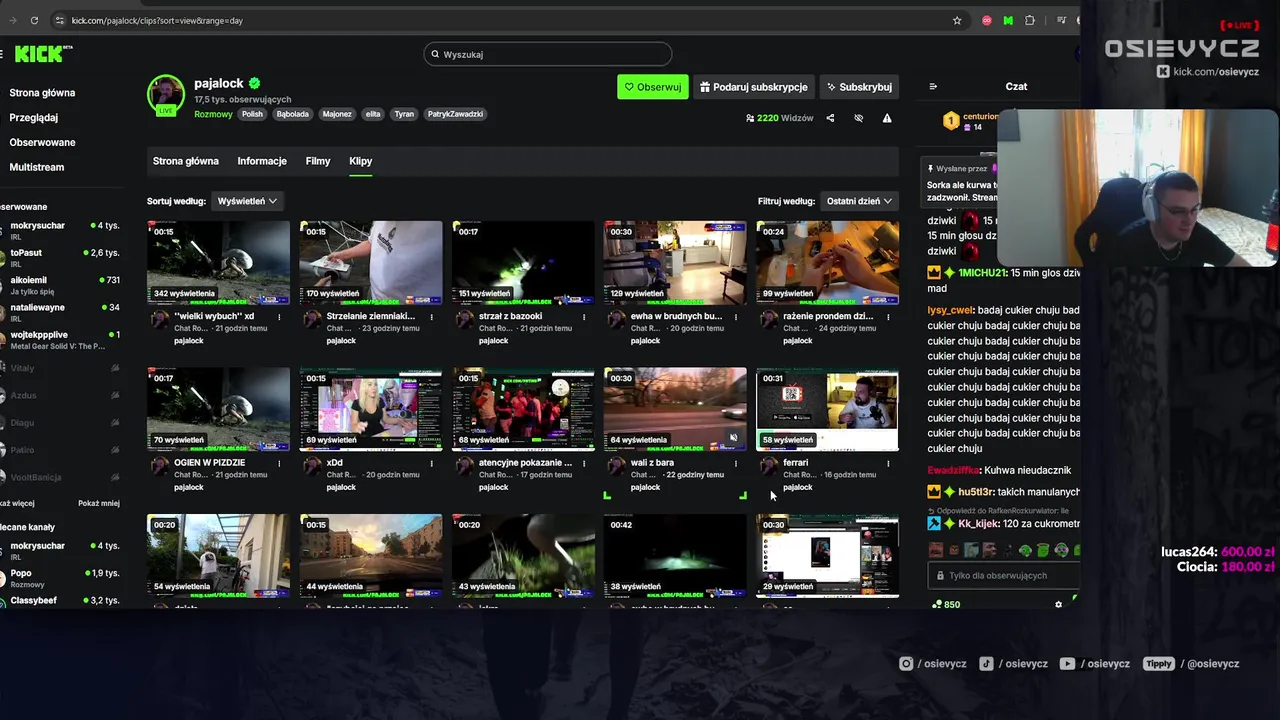Open the "xDd" clip thumbnail
The image size is (1280, 720).
[x=371, y=409]
